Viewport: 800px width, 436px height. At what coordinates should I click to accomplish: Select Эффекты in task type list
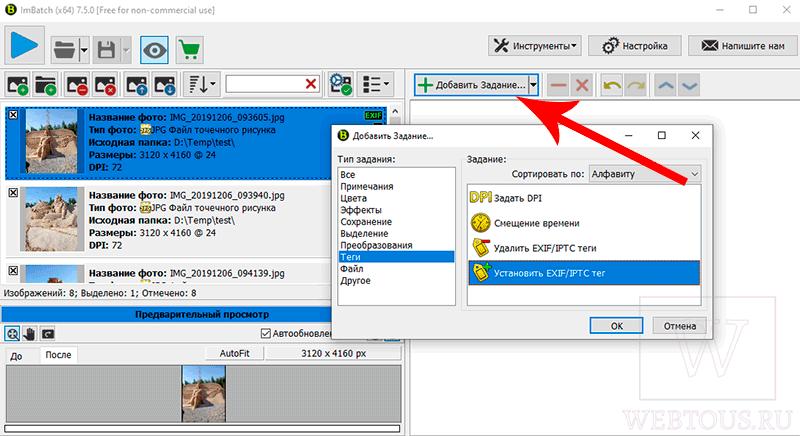361,210
